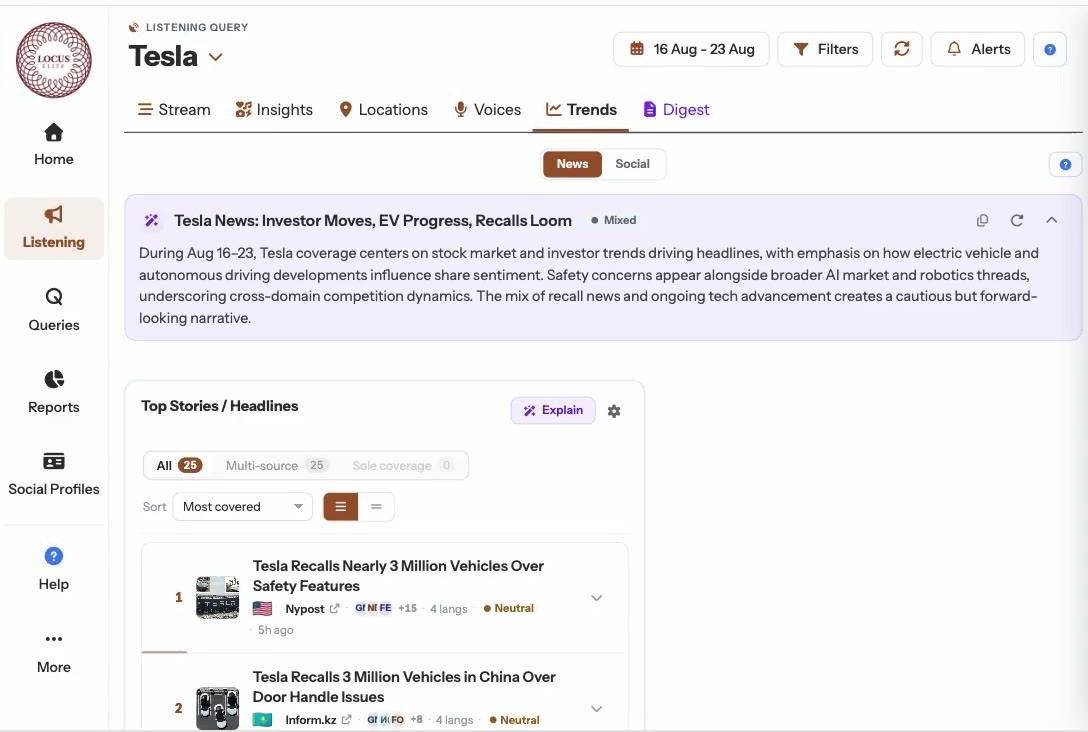Open Help in sidebar

coord(53,569)
